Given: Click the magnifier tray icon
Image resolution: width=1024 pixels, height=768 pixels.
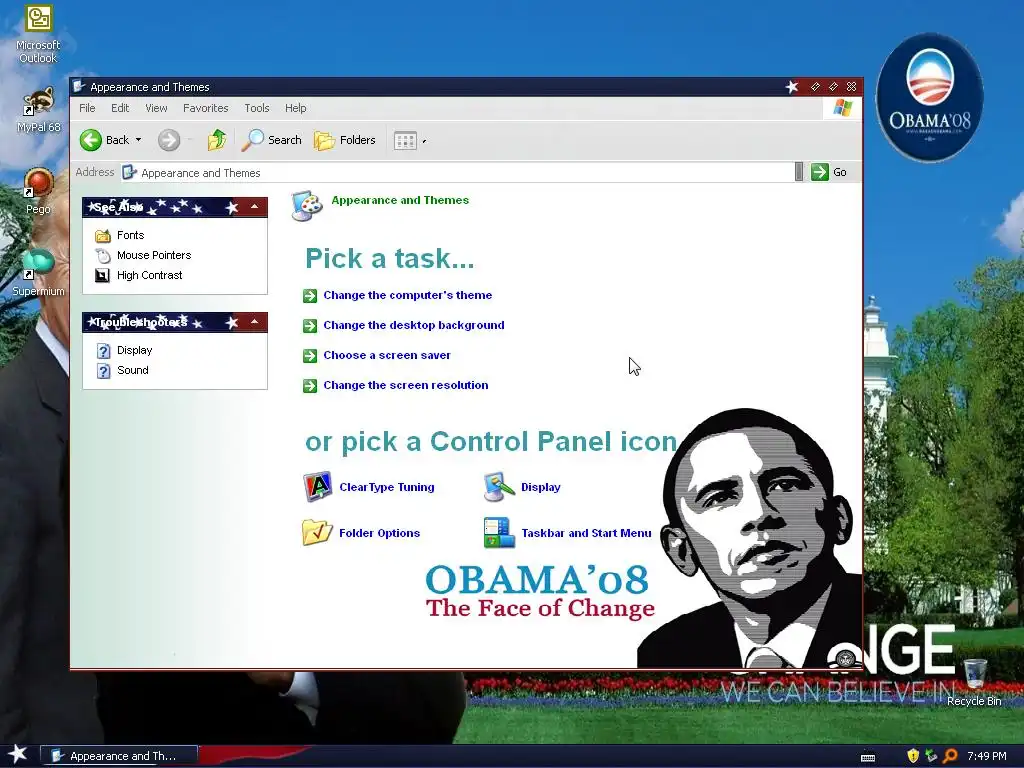Looking at the screenshot, I should pos(950,756).
